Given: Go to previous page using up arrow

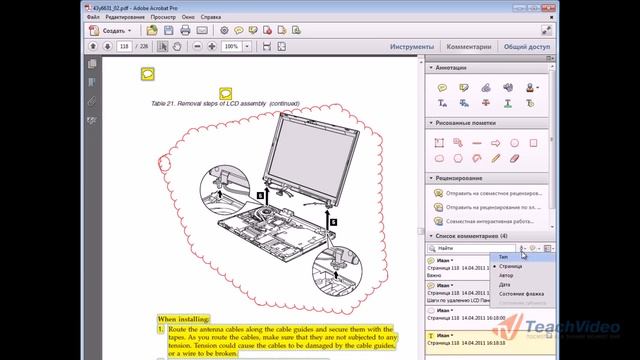Looking at the screenshot, I should pos(93,47).
